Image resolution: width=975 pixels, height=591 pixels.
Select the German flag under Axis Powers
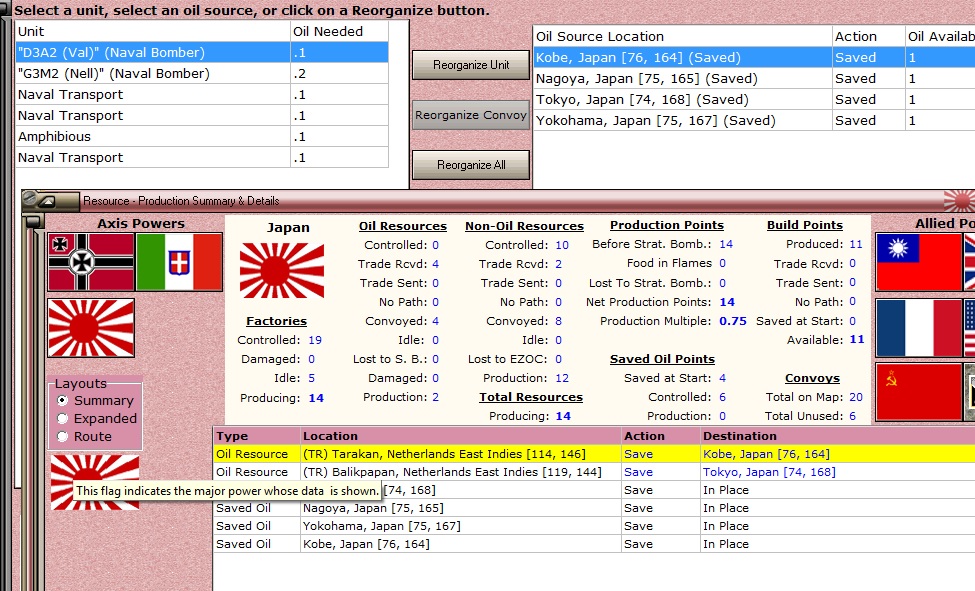coord(91,262)
